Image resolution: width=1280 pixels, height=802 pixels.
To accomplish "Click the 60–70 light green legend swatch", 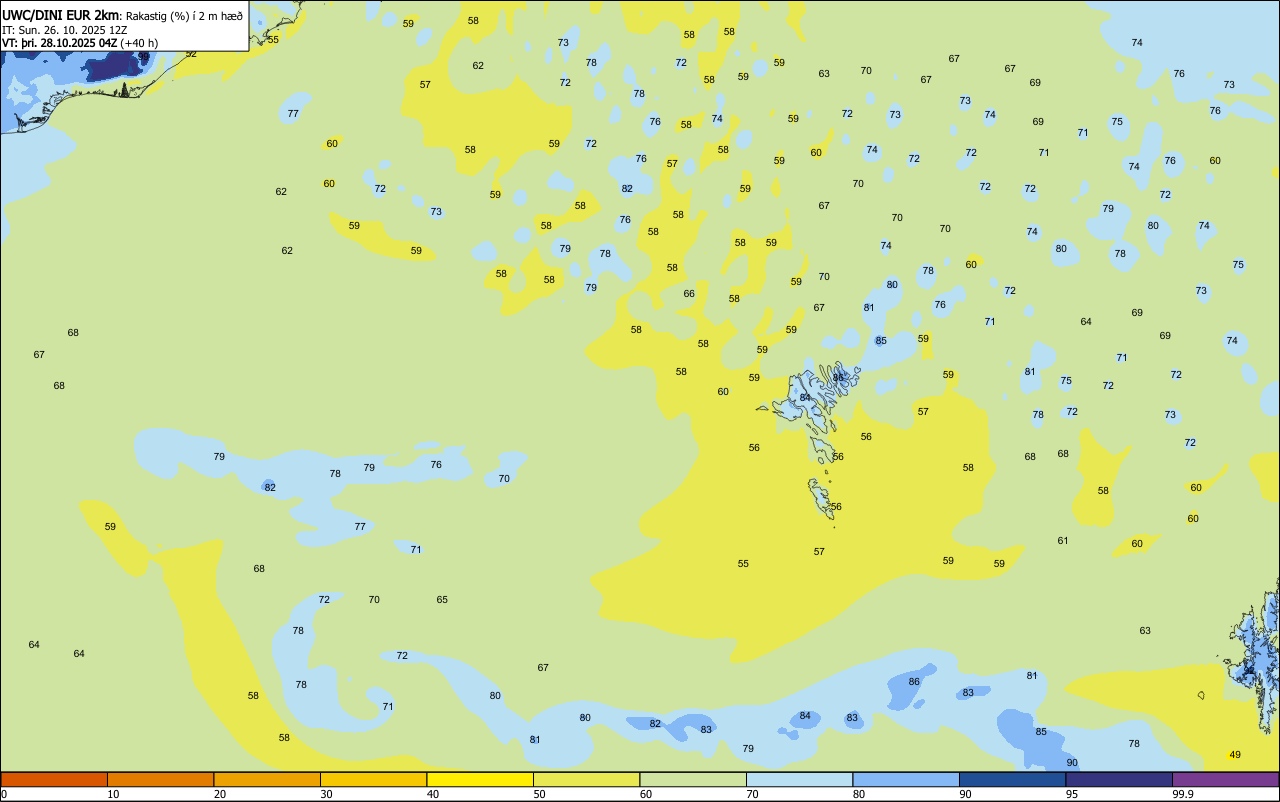I will (693, 779).
